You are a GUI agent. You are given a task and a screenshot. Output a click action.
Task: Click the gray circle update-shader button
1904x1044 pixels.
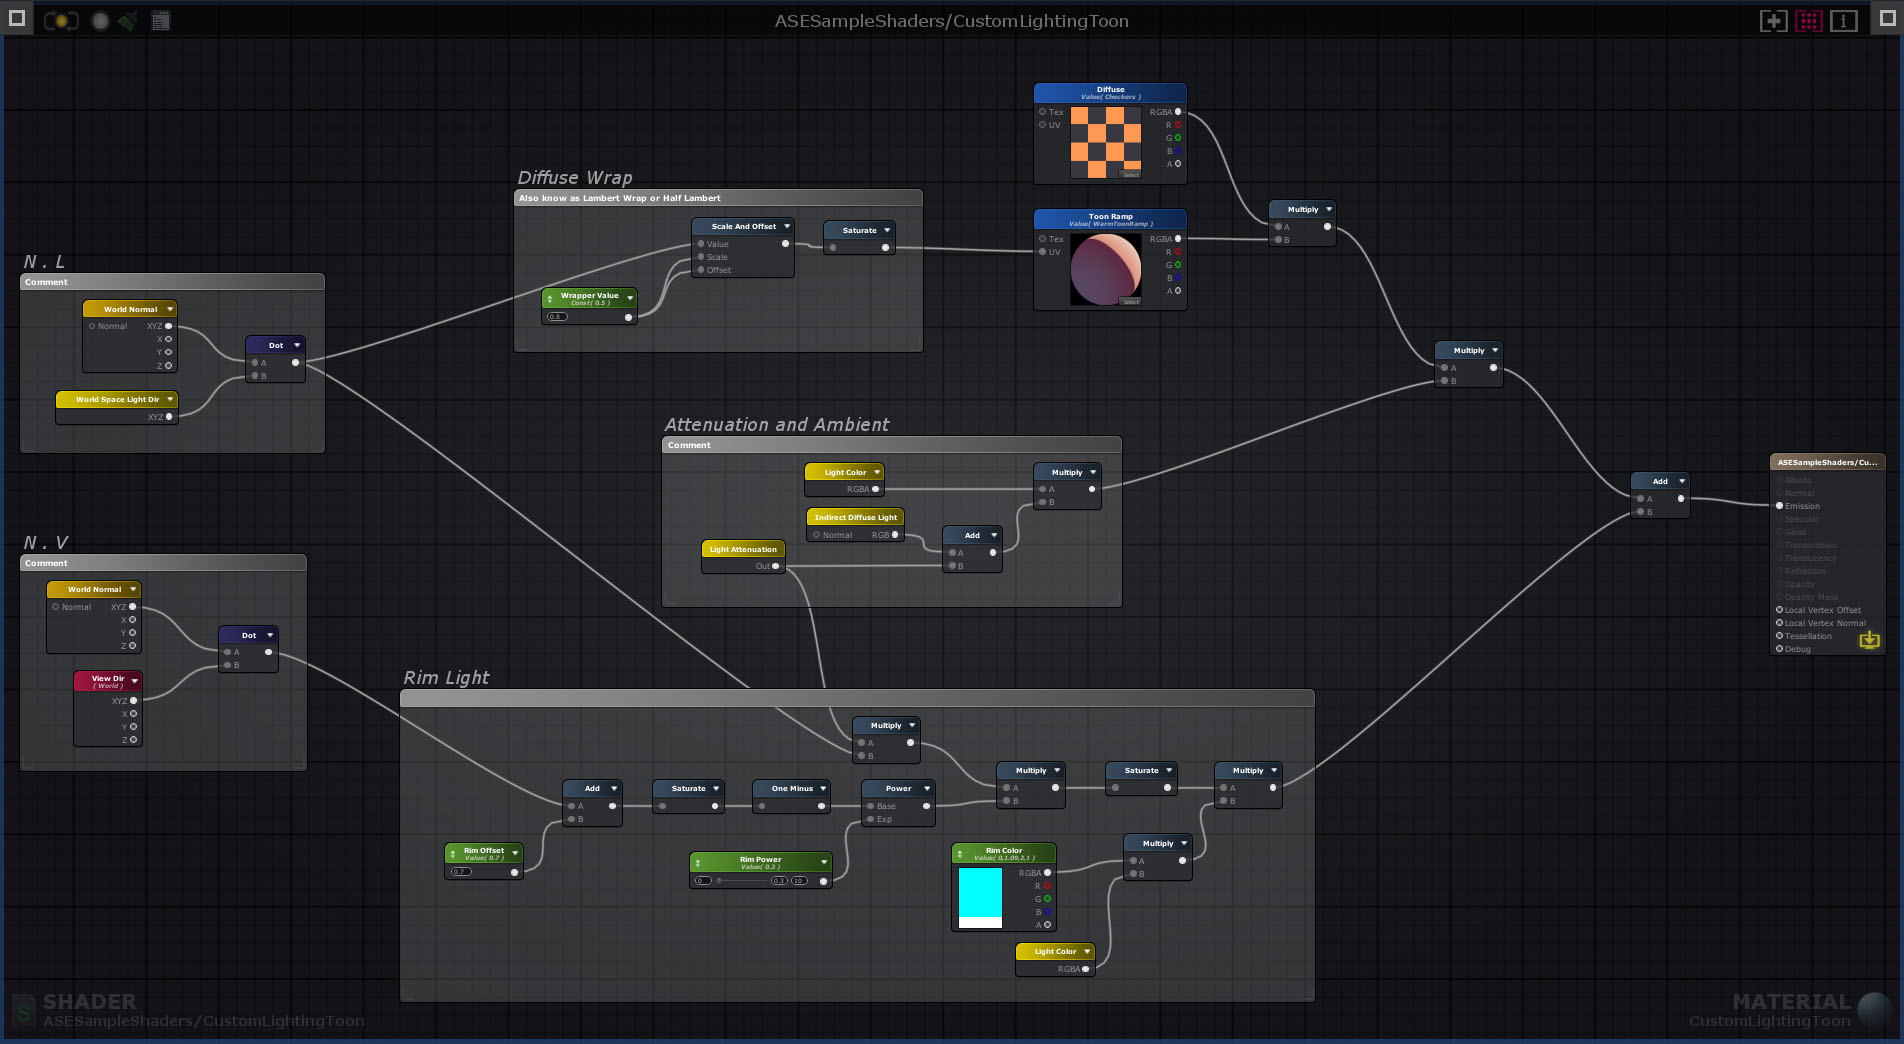(x=100, y=21)
